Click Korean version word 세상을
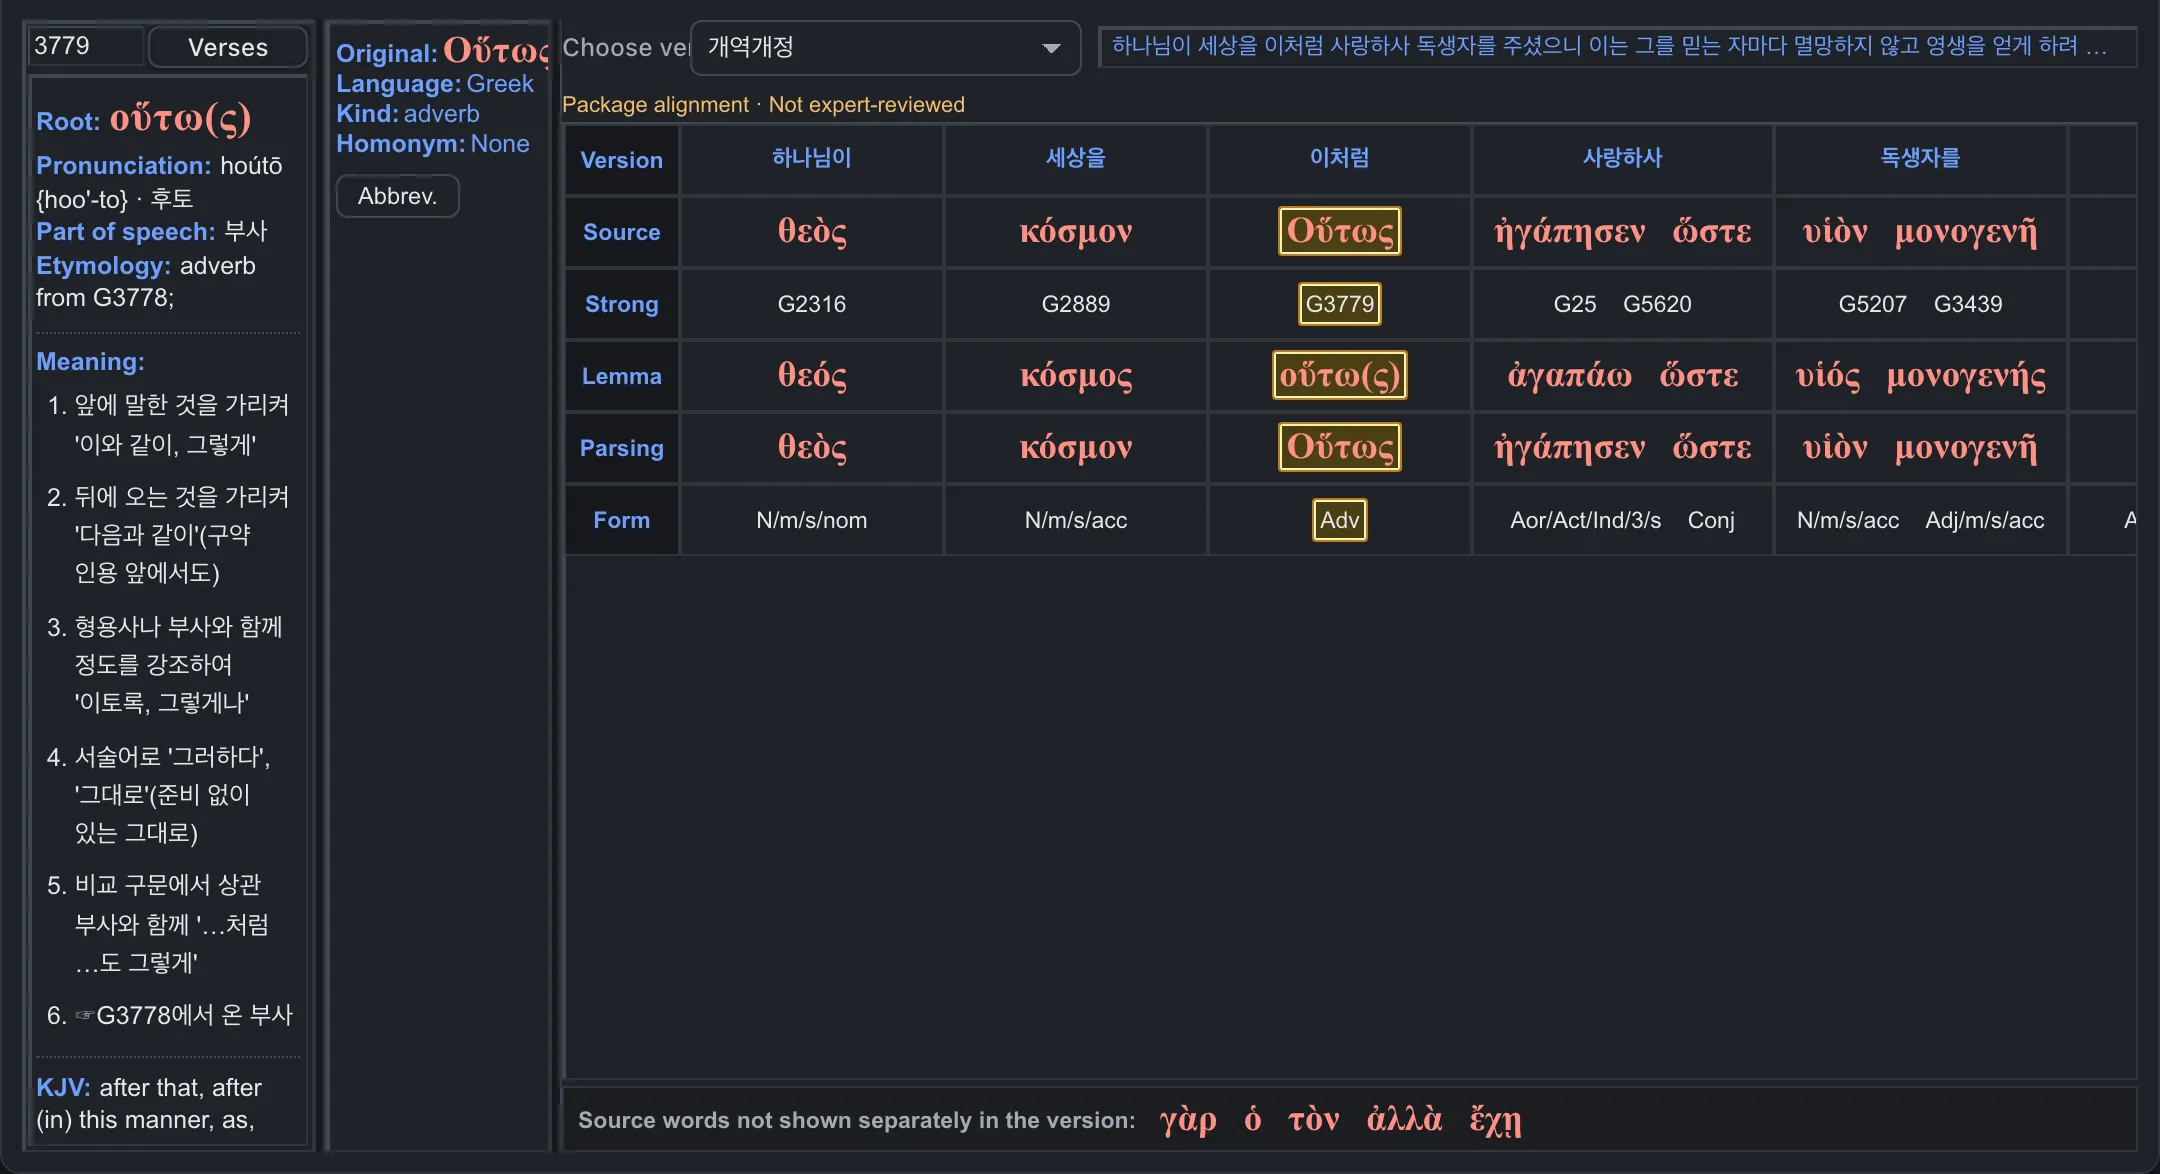Image resolution: width=2160 pixels, height=1174 pixels. 1076,158
